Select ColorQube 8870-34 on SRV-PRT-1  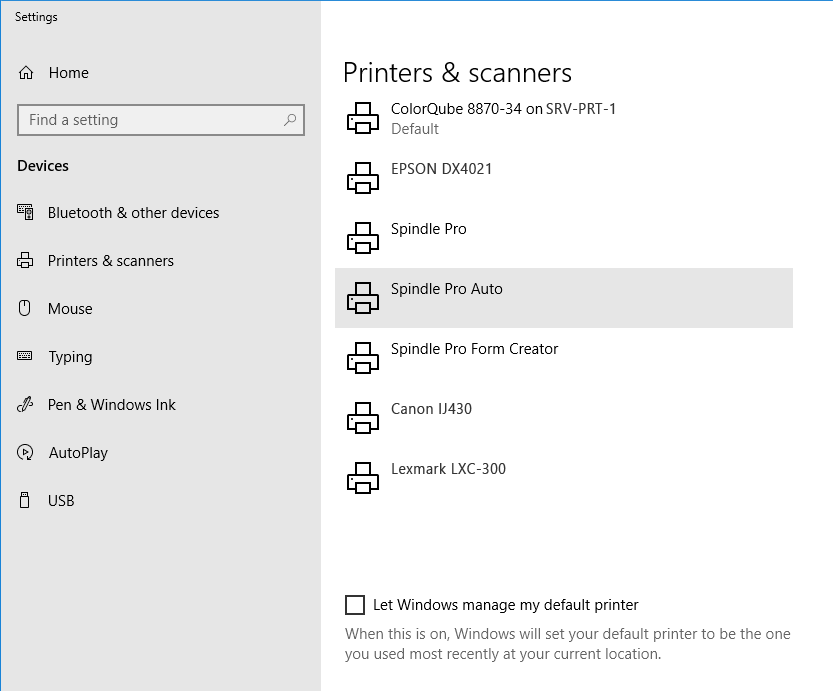503,109
